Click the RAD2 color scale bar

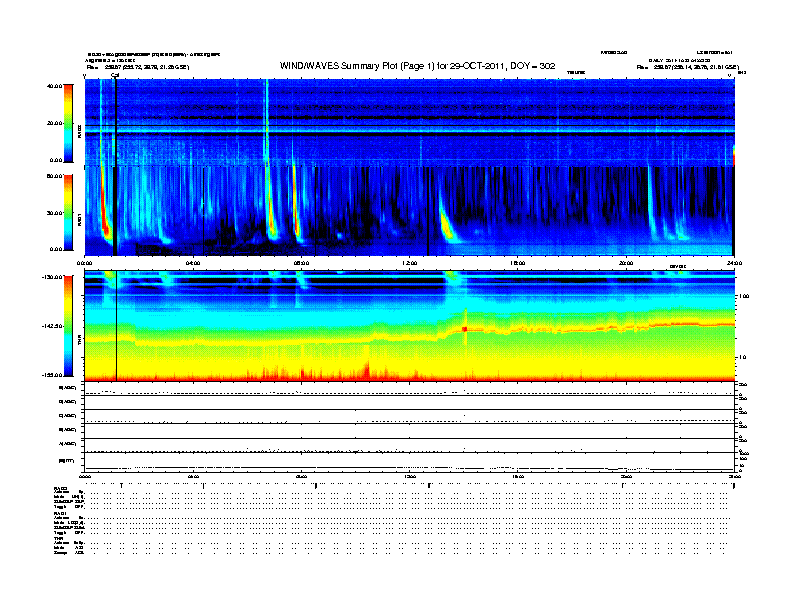click(x=68, y=123)
